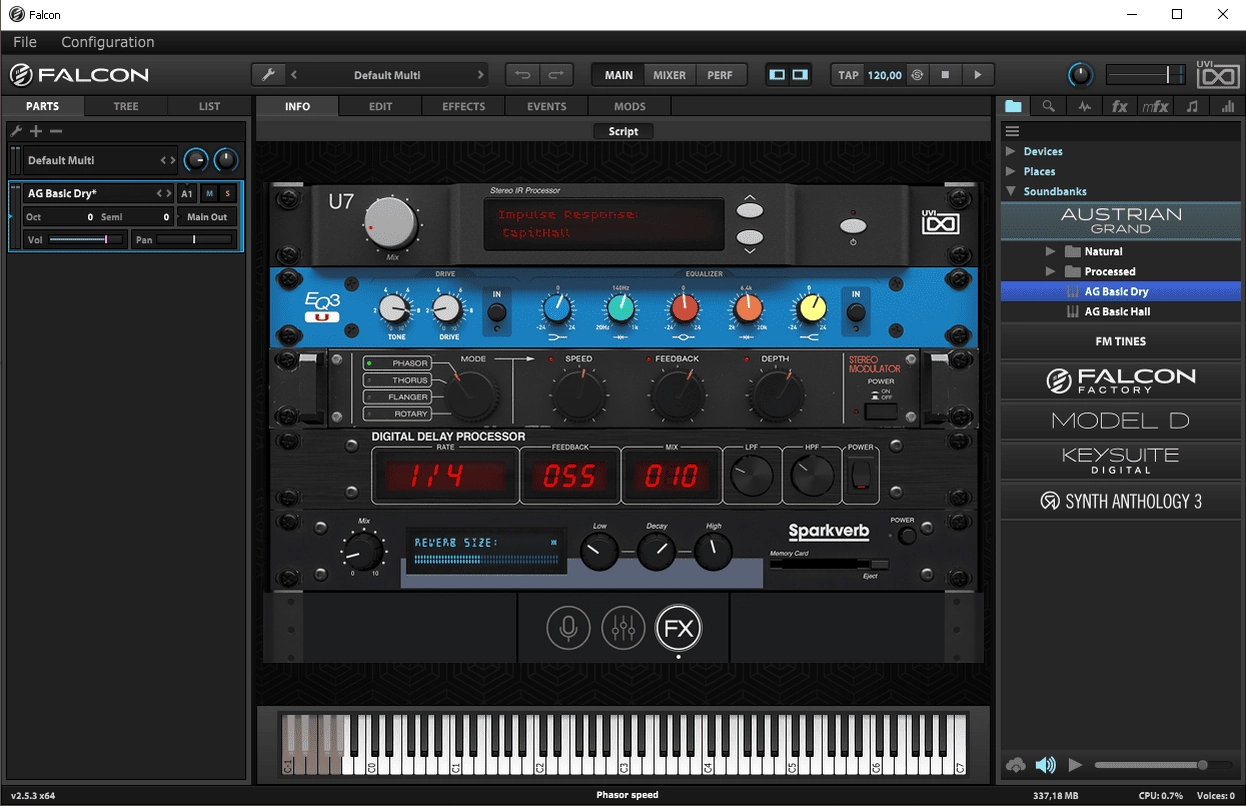Open the bar graph modulators browser tab
The height and width of the screenshot is (806, 1246).
[x=1227, y=106]
